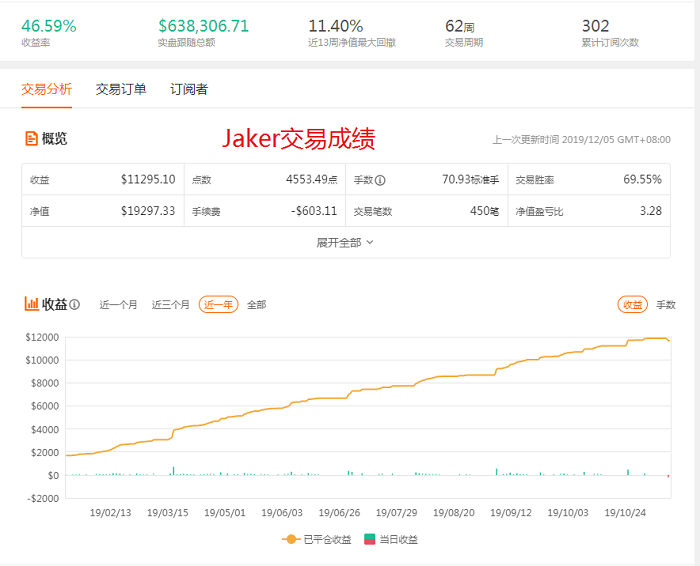Open the 交易分析 tab
700x566 pixels.
pos(46,89)
